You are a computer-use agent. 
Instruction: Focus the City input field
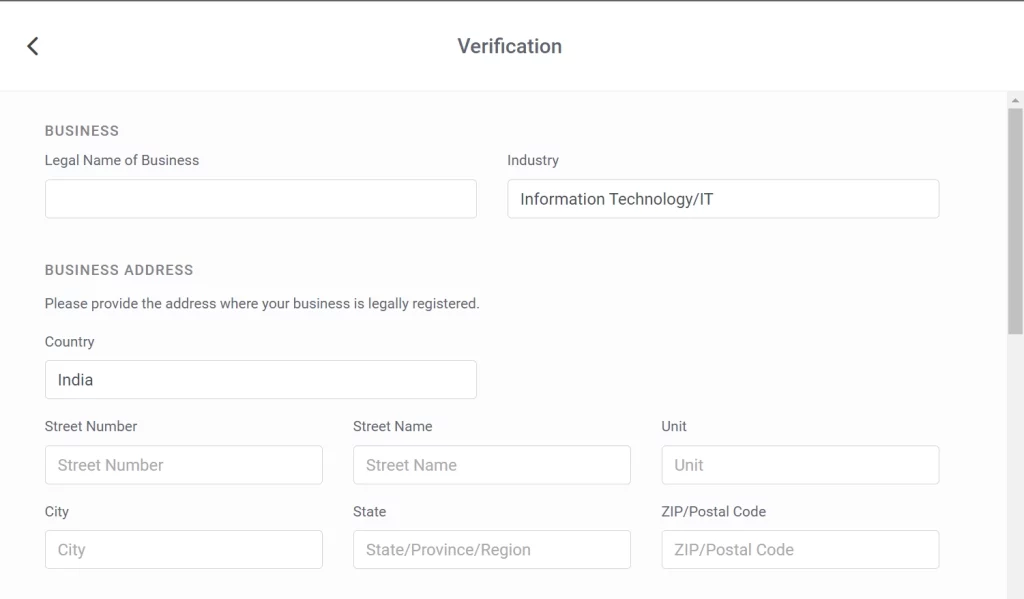184,549
